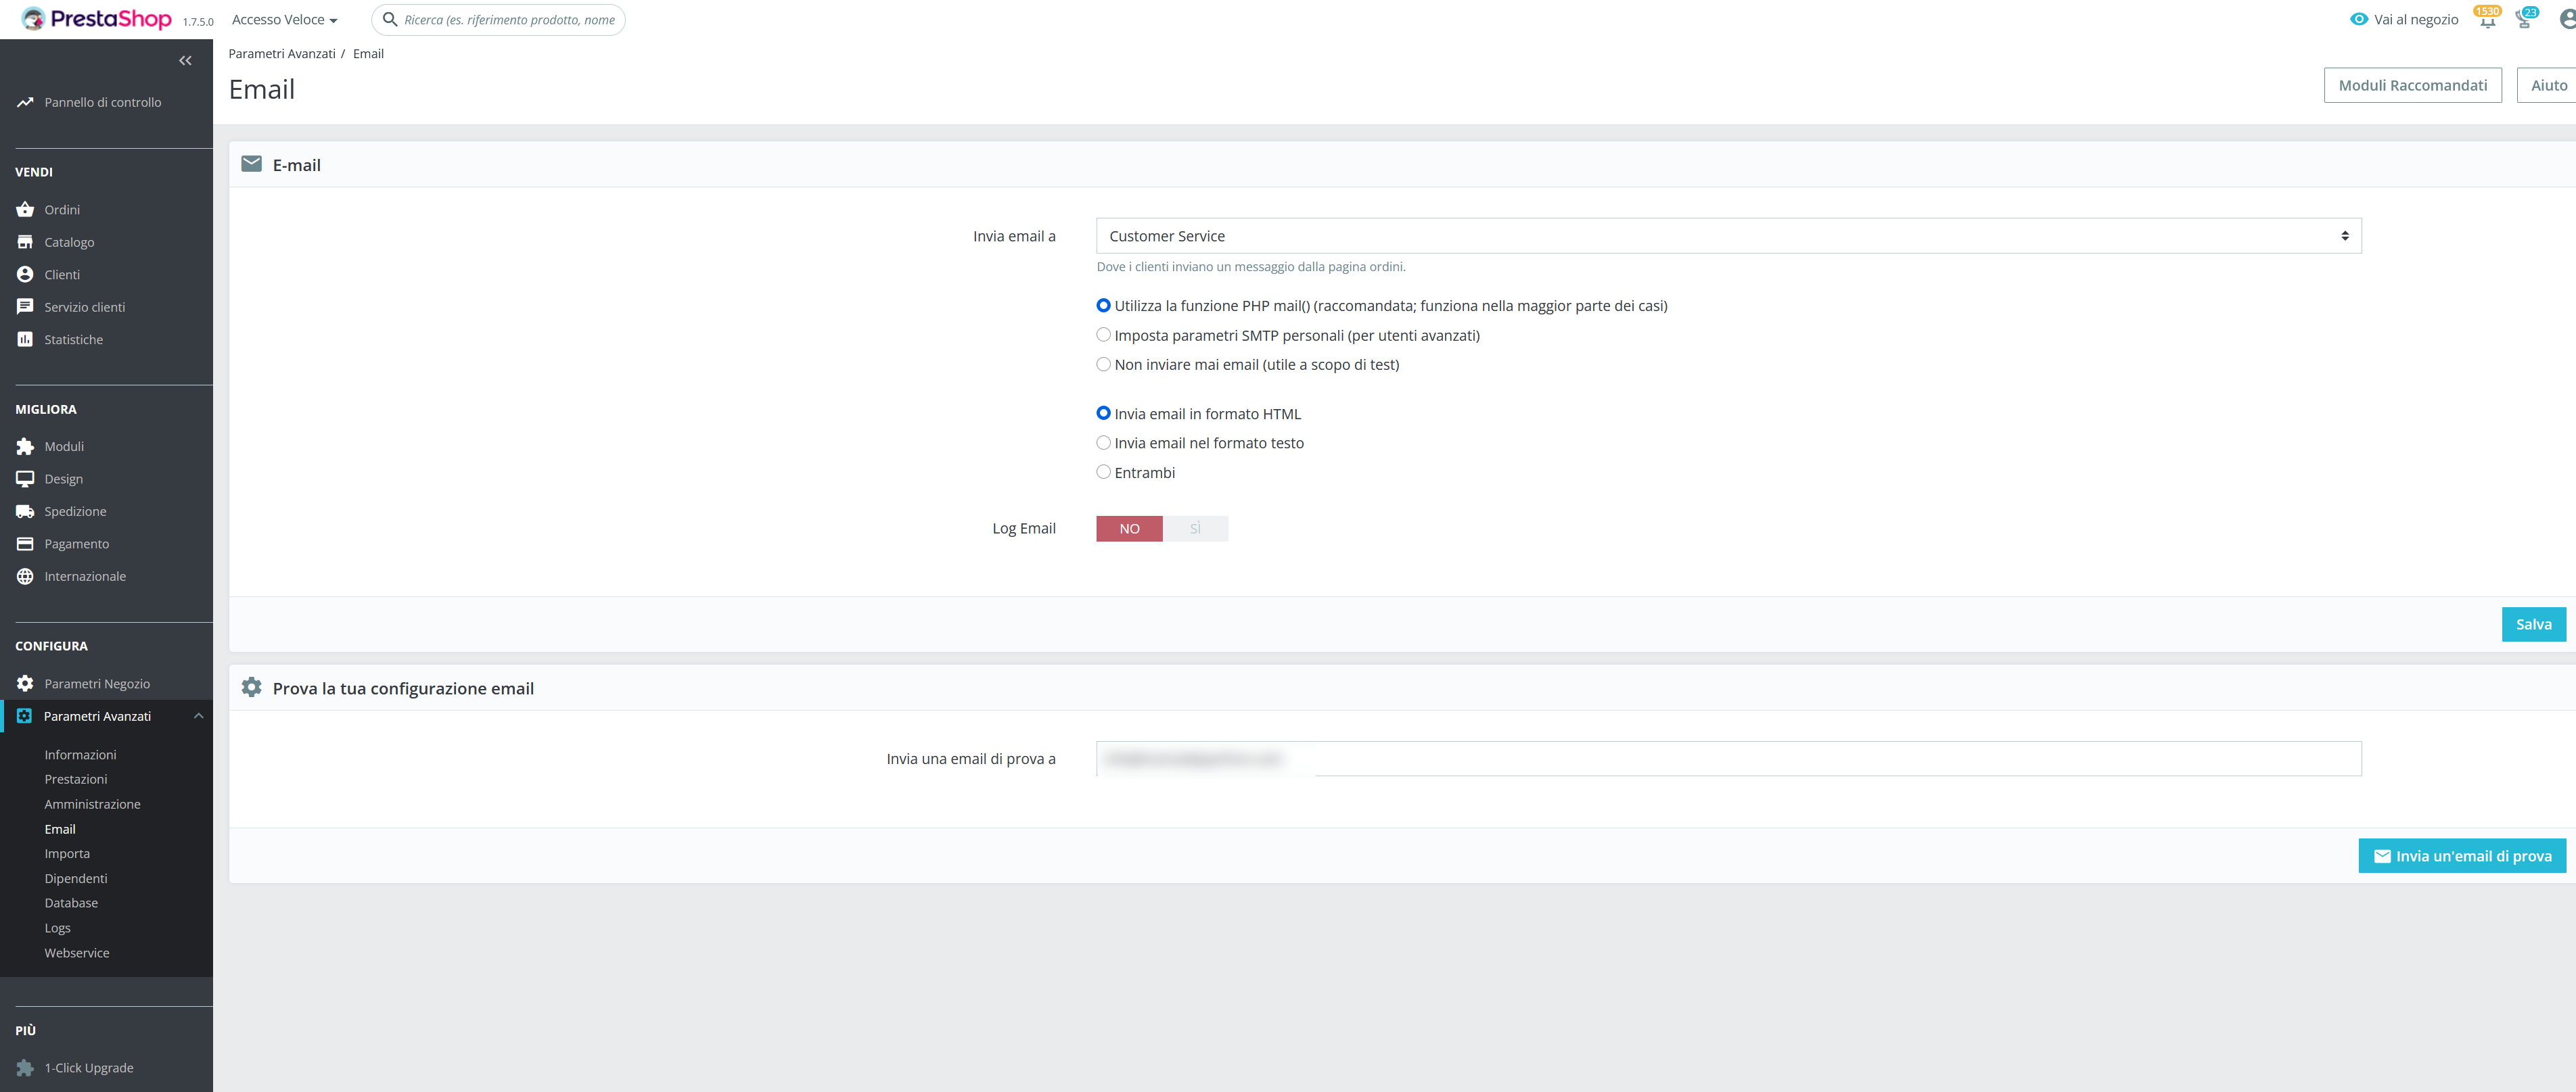The width and height of the screenshot is (2576, 1092).
Task: Open the Parametri Negozio menu label
Action: tap(97, 684)
